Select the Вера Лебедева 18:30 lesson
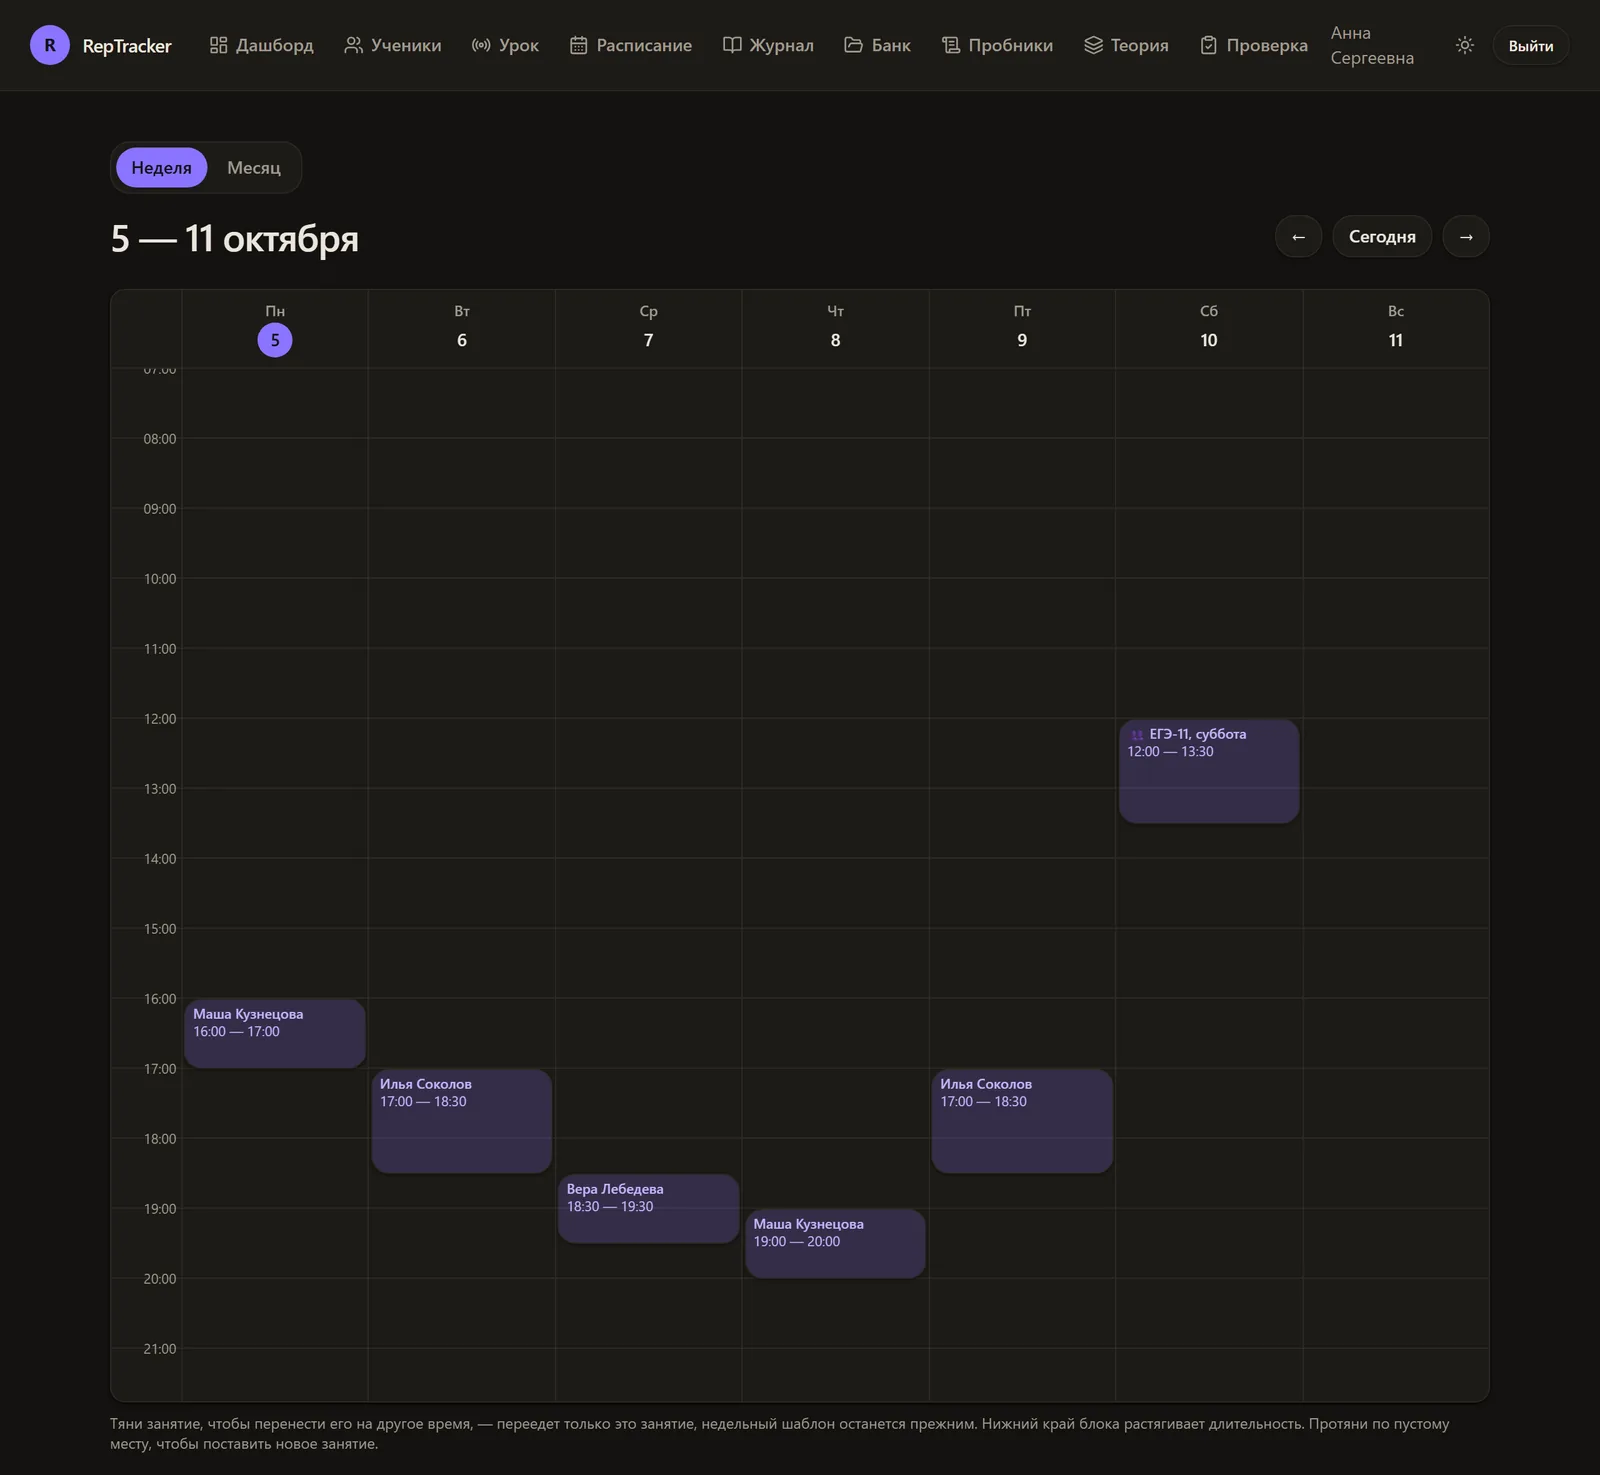 (648, 1208)
